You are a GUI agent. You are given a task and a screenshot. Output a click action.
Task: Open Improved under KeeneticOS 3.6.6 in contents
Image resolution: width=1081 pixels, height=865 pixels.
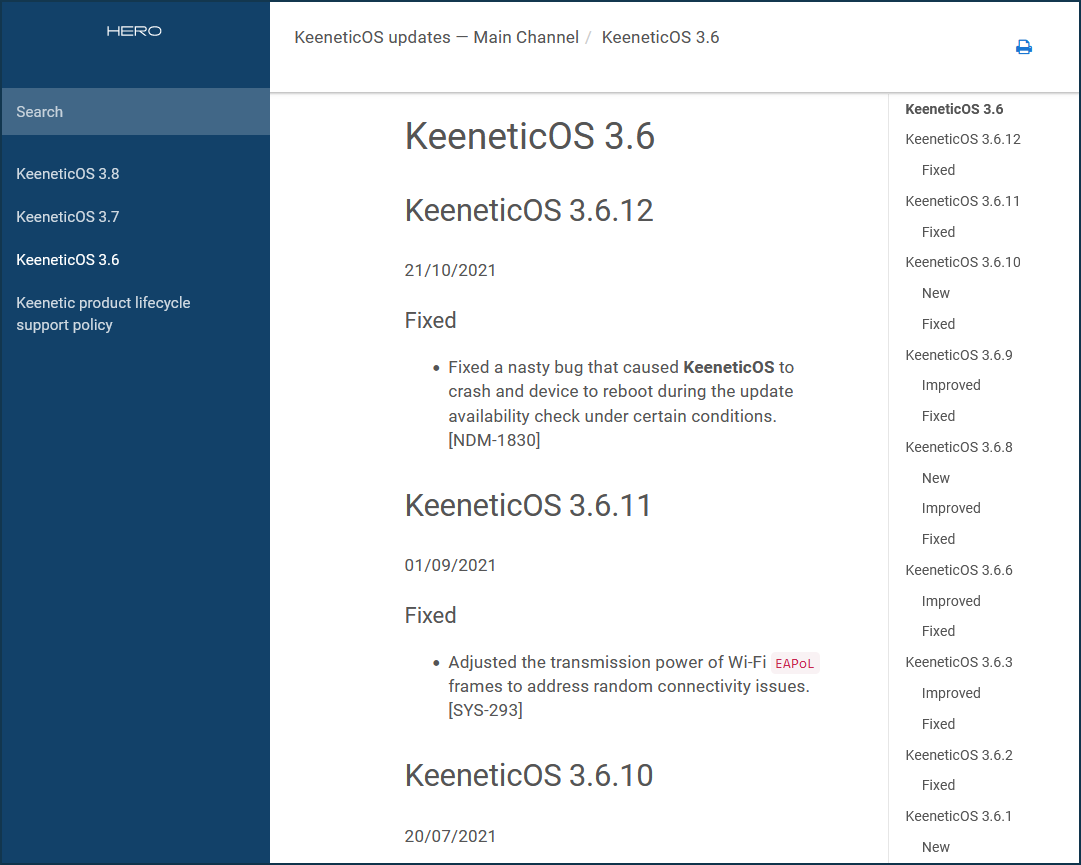click(x=951, y=601)
